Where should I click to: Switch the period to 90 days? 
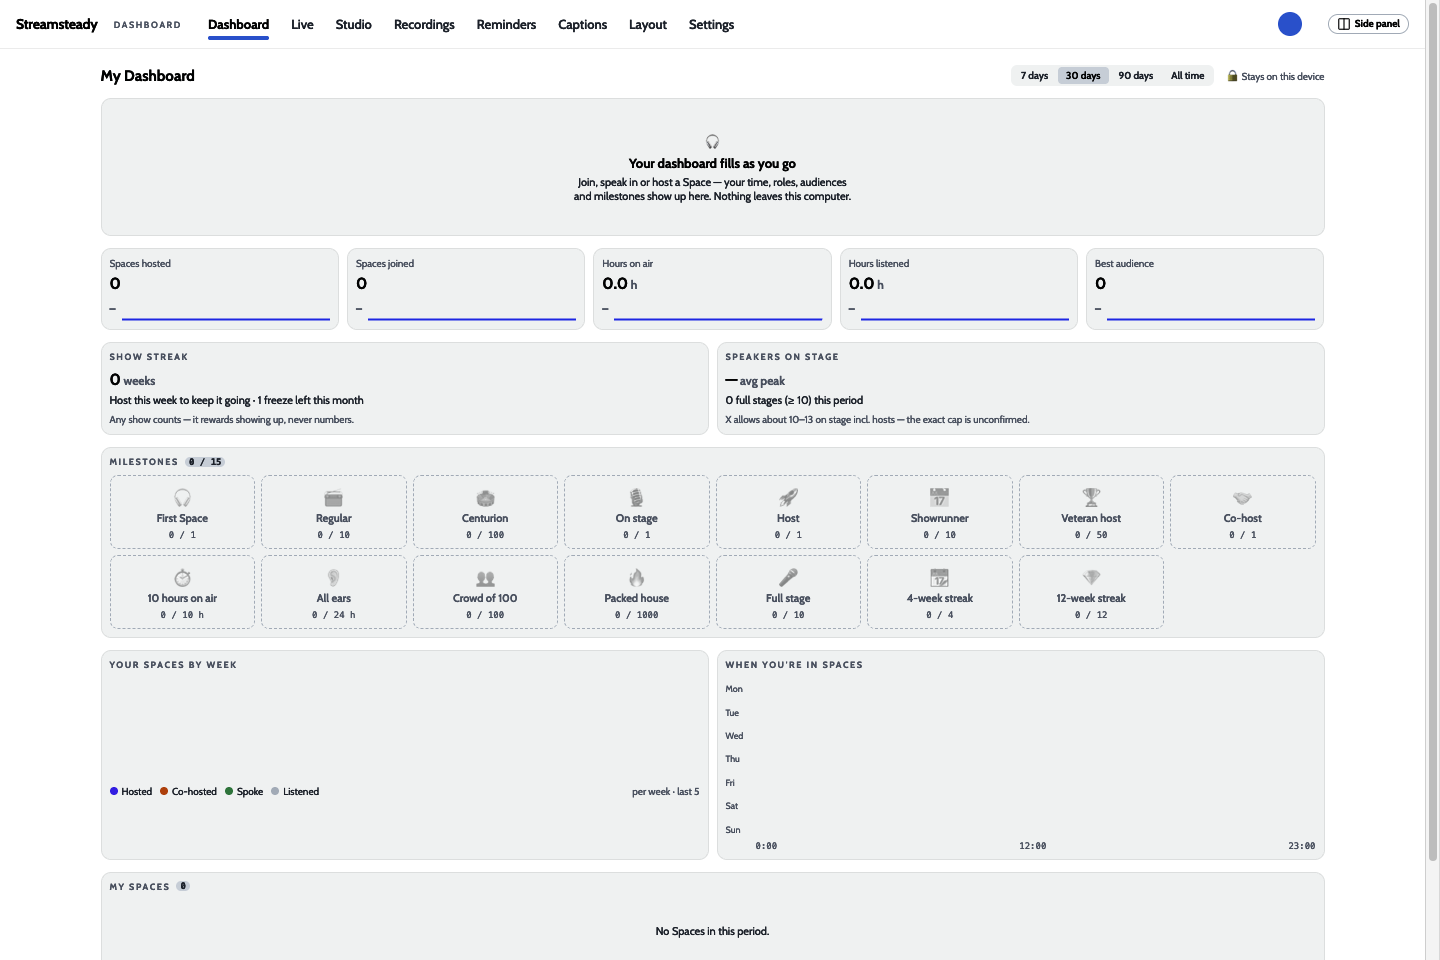coord(1136,76)
